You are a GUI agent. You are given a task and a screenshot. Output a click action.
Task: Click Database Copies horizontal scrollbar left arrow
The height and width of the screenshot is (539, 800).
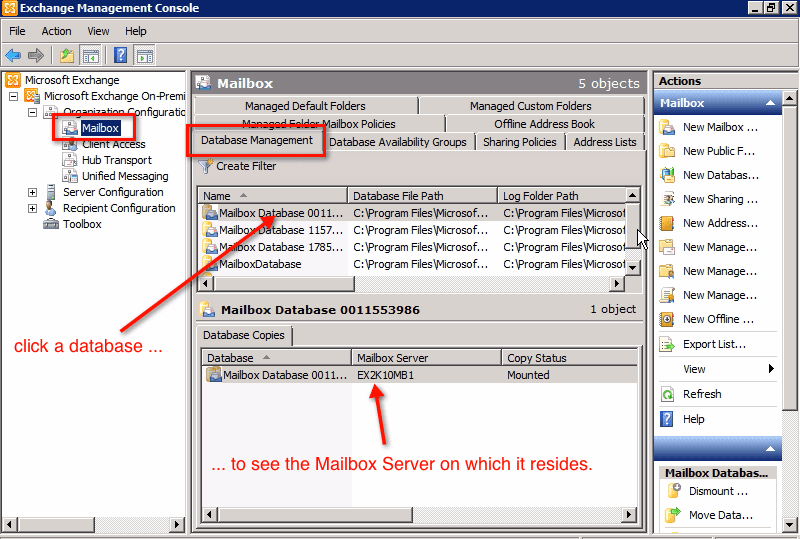[209, 514]
